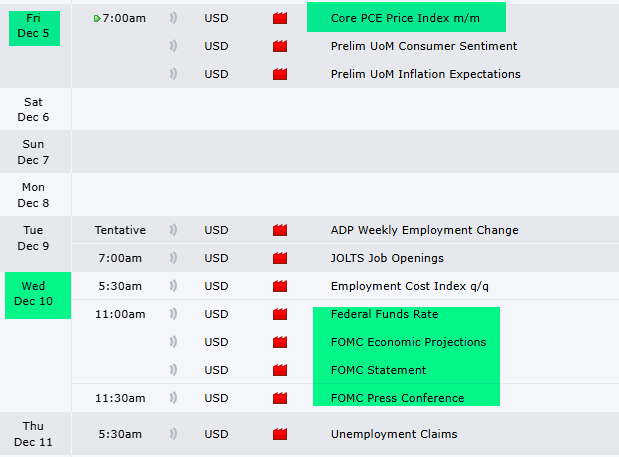Image resolution: width=619 pixels, height=457 pixels.
Task: Click the red impact icon for Employment Cost Index
Action: (x=280, y=286)
